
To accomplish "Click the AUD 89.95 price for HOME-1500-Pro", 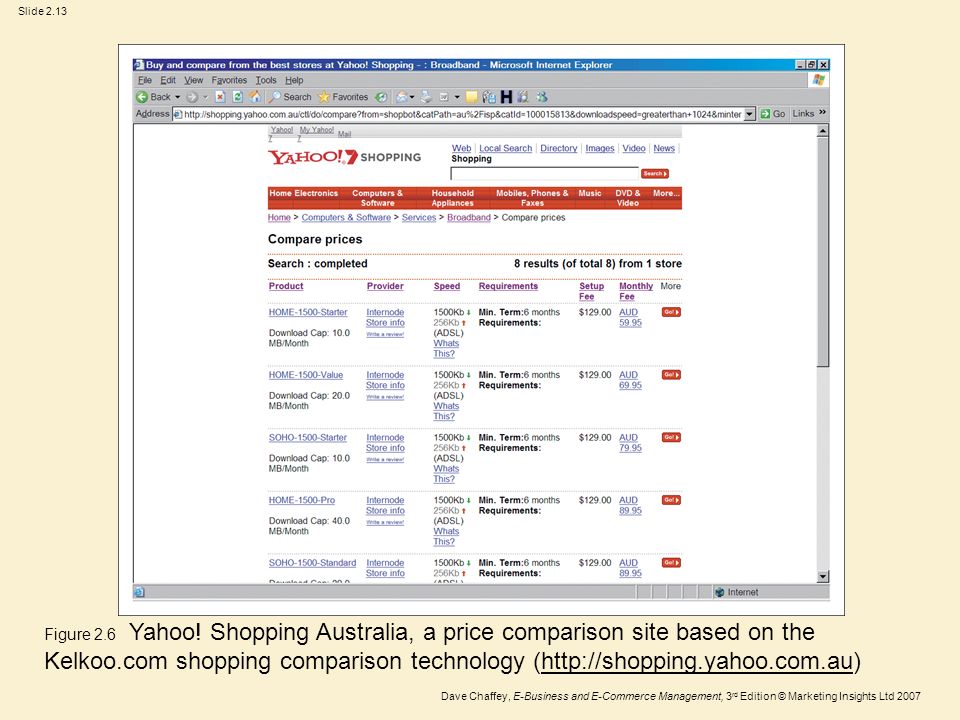I will point(630,505).
